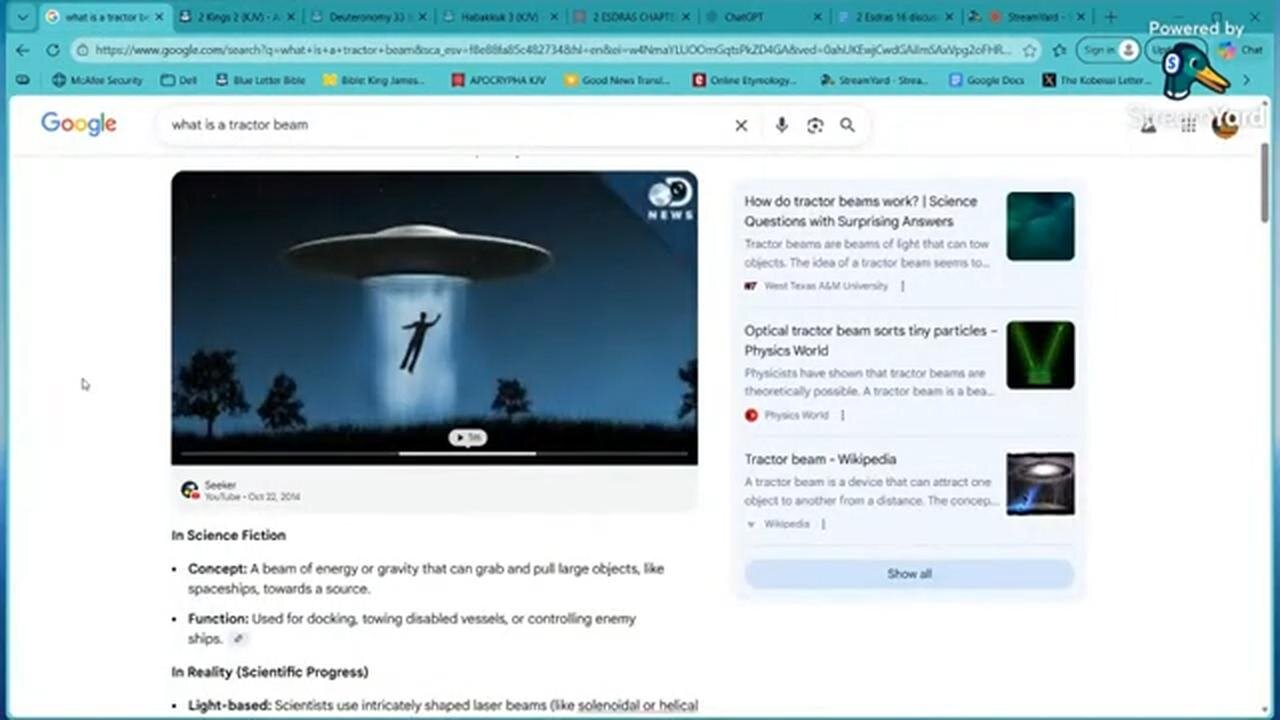Switch to the Deuteronomy 33 tab
This screenshot has width=1280, height=720.
tap(368, 17)
